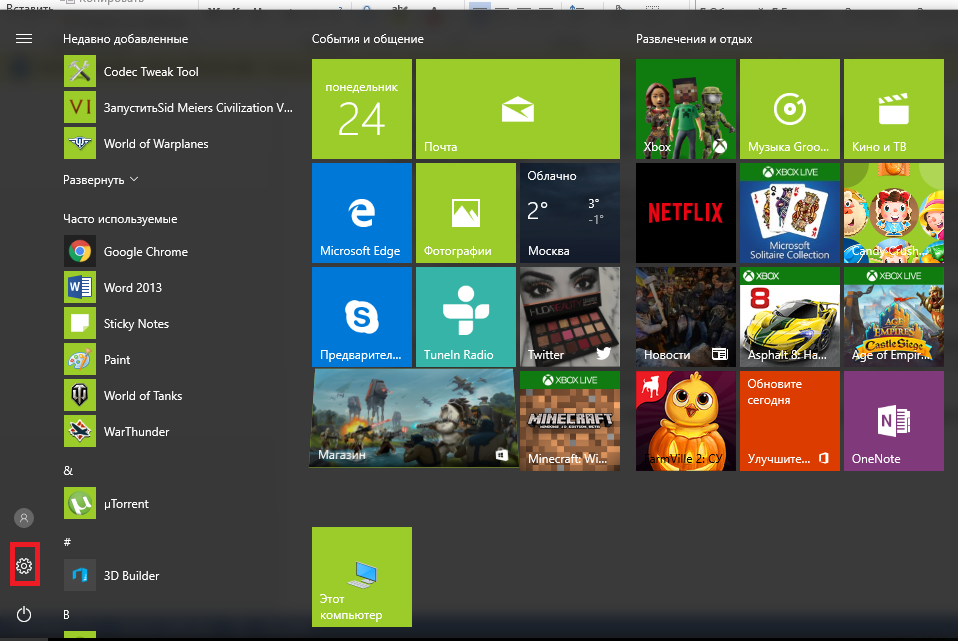This screenshot has width=958, height=641.
Task: Open the hamburger menu at top left
Action: point(24,38)
